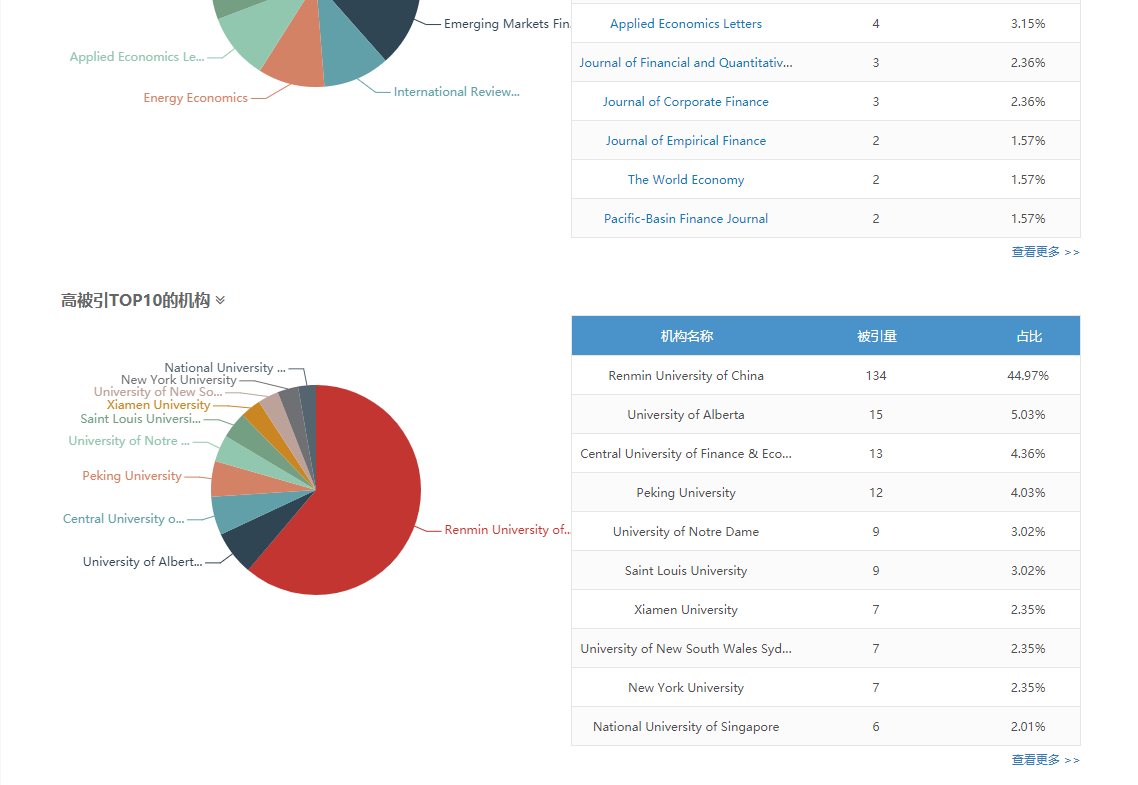
Task: Click the Peking University pie label
Action: (x=131, y=476)
